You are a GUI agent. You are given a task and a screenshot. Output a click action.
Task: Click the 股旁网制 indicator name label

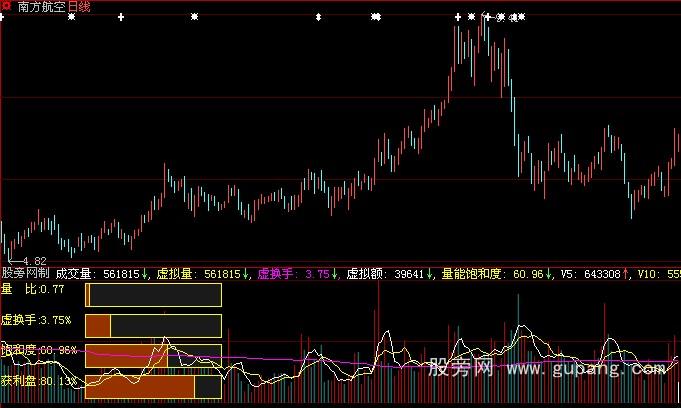(26, 273)
